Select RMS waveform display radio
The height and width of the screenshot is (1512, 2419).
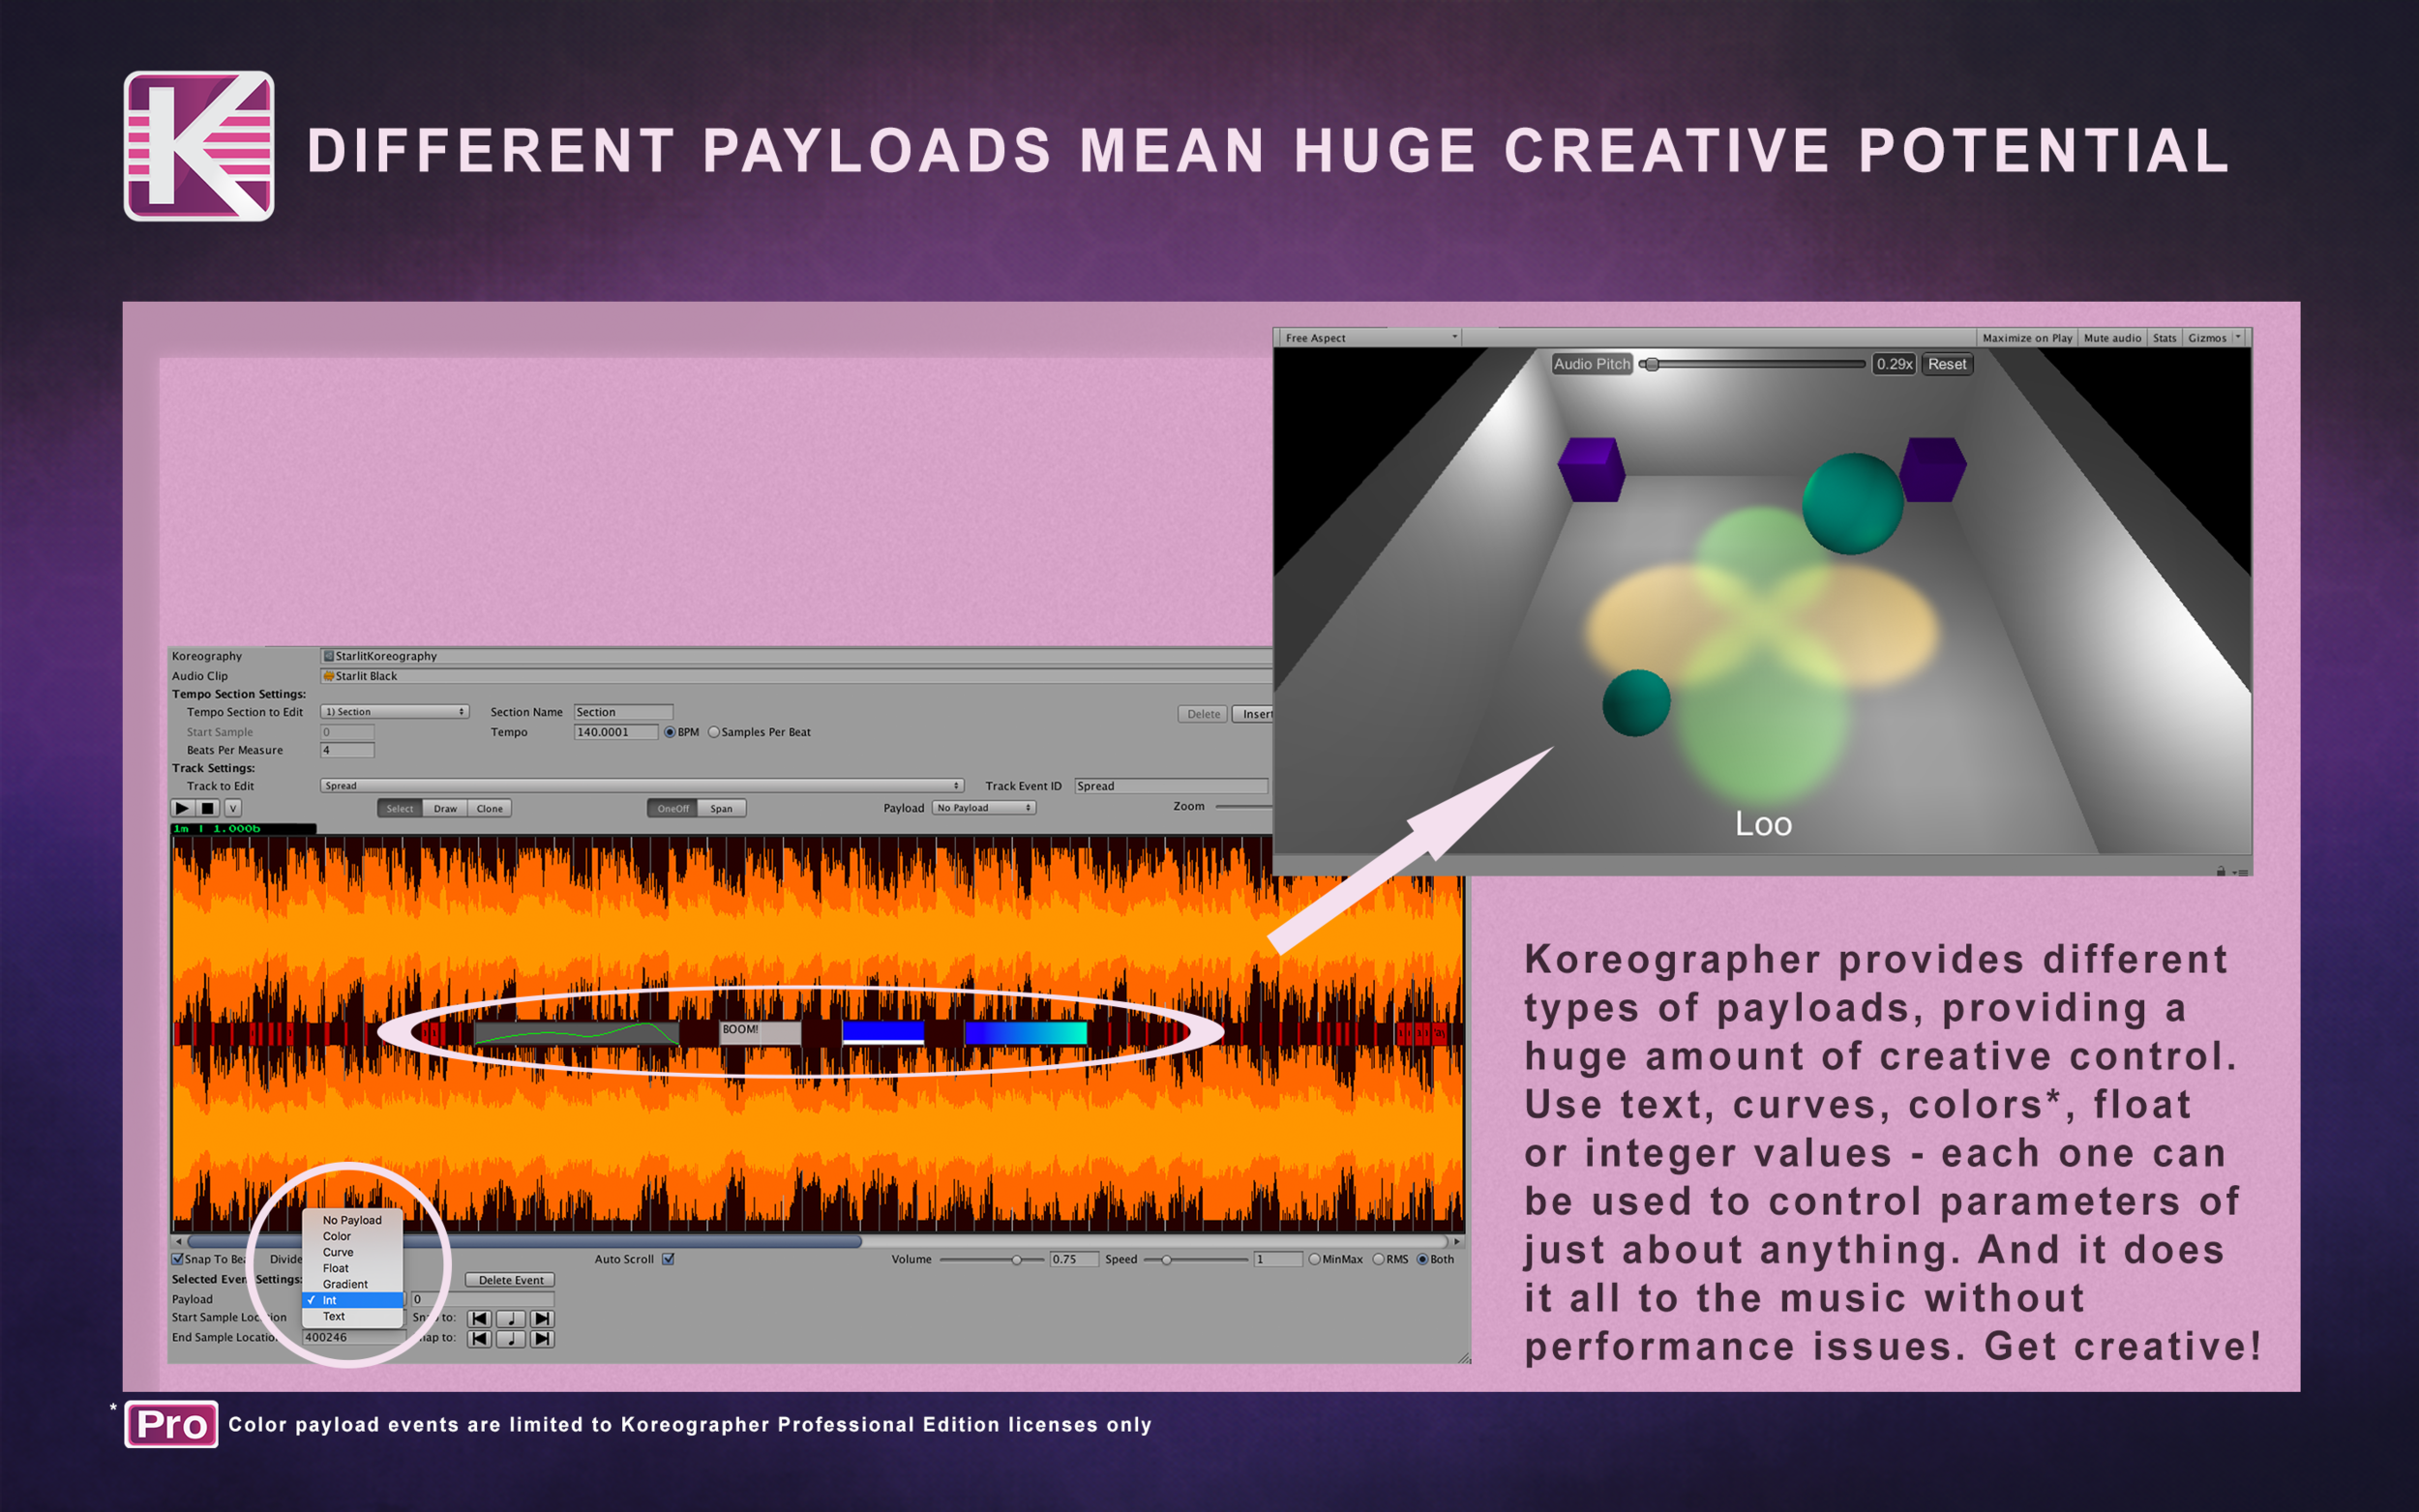click(1378, 1259)
